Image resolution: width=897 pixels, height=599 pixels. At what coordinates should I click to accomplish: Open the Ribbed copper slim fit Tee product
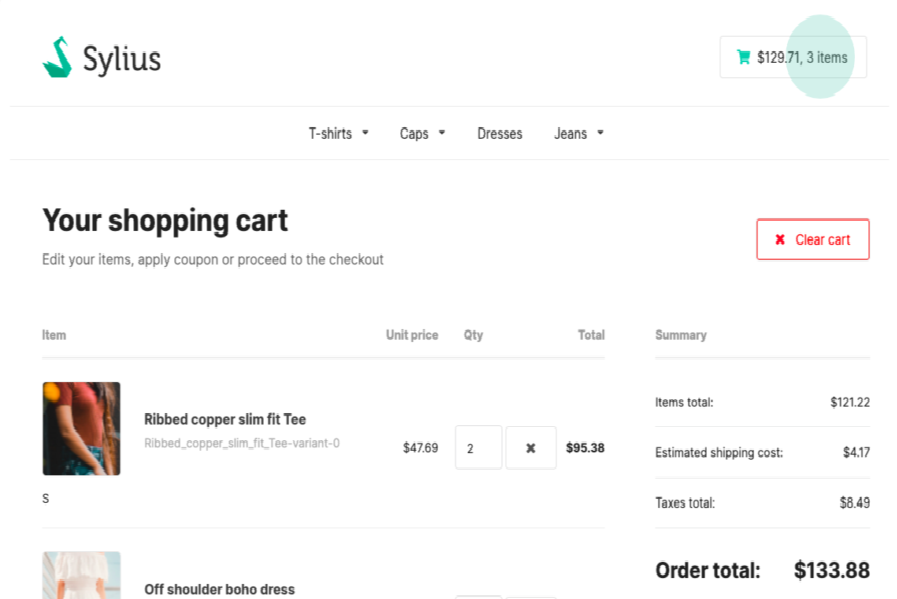[225, 419]
